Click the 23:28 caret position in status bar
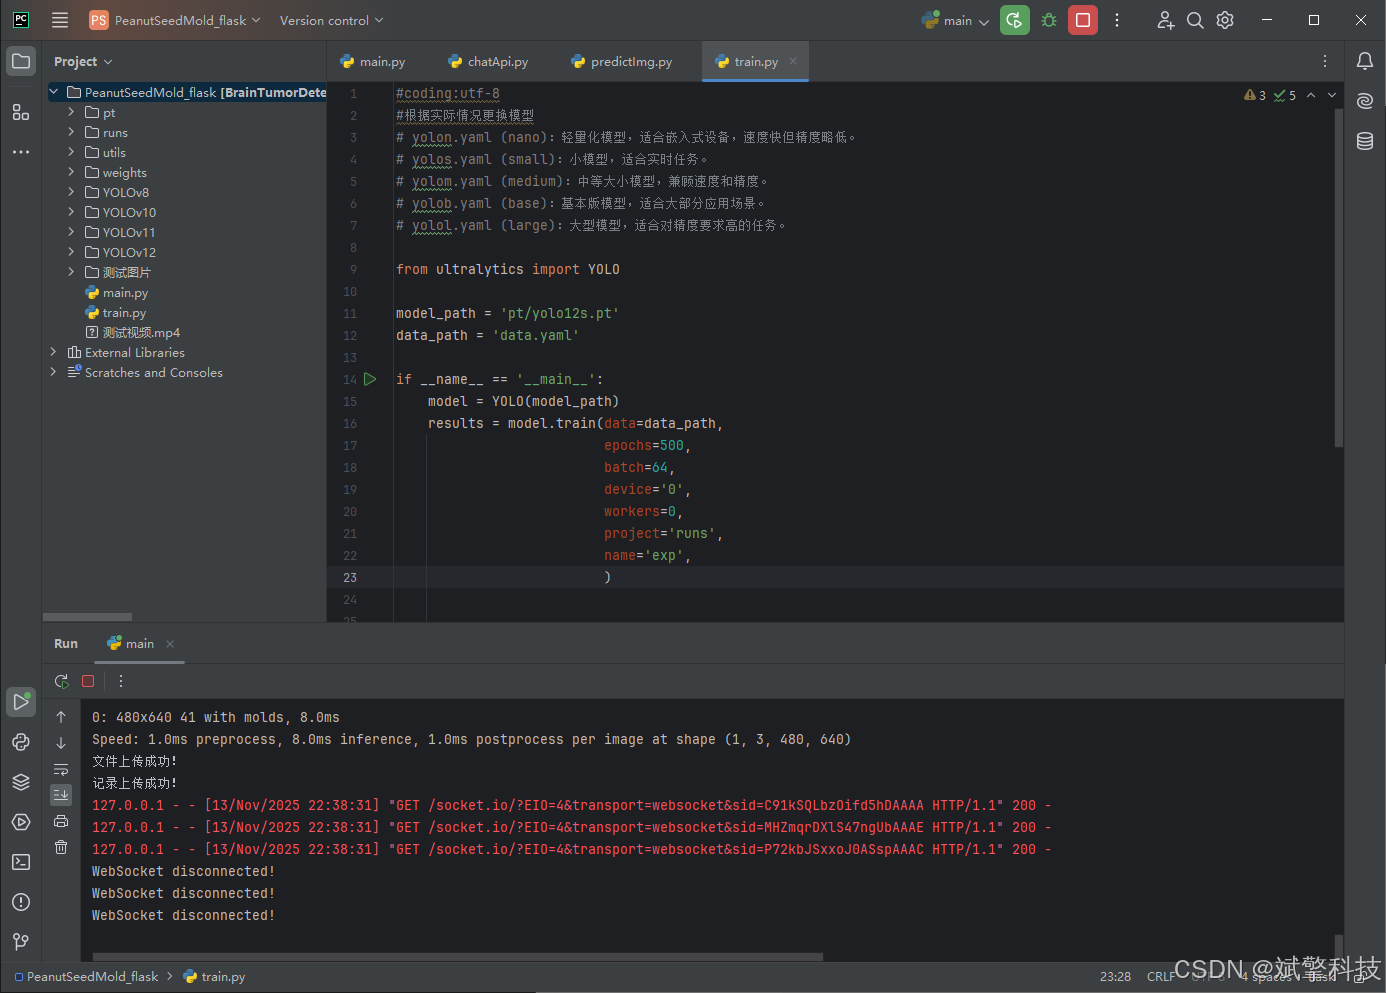Viewport: 1386px width, 993px height. click(1115, 976)
